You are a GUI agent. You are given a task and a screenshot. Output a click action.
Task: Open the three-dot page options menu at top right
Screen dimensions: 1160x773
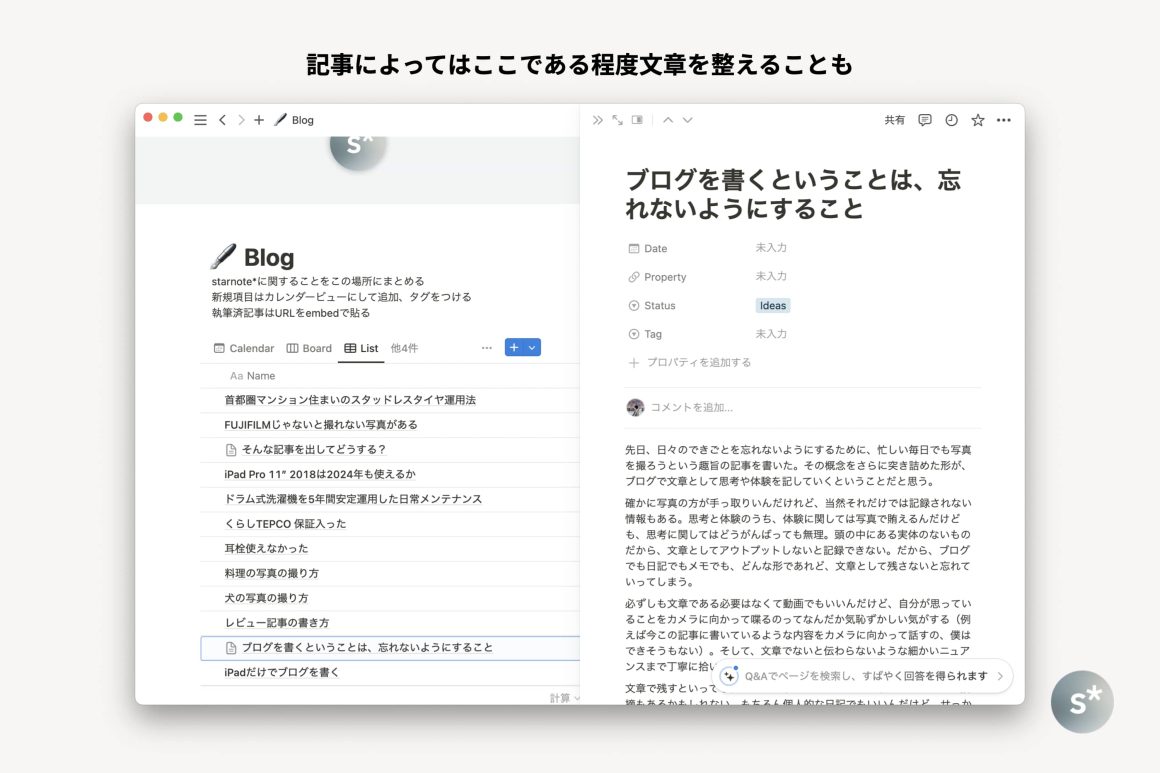coord(1004,120)
